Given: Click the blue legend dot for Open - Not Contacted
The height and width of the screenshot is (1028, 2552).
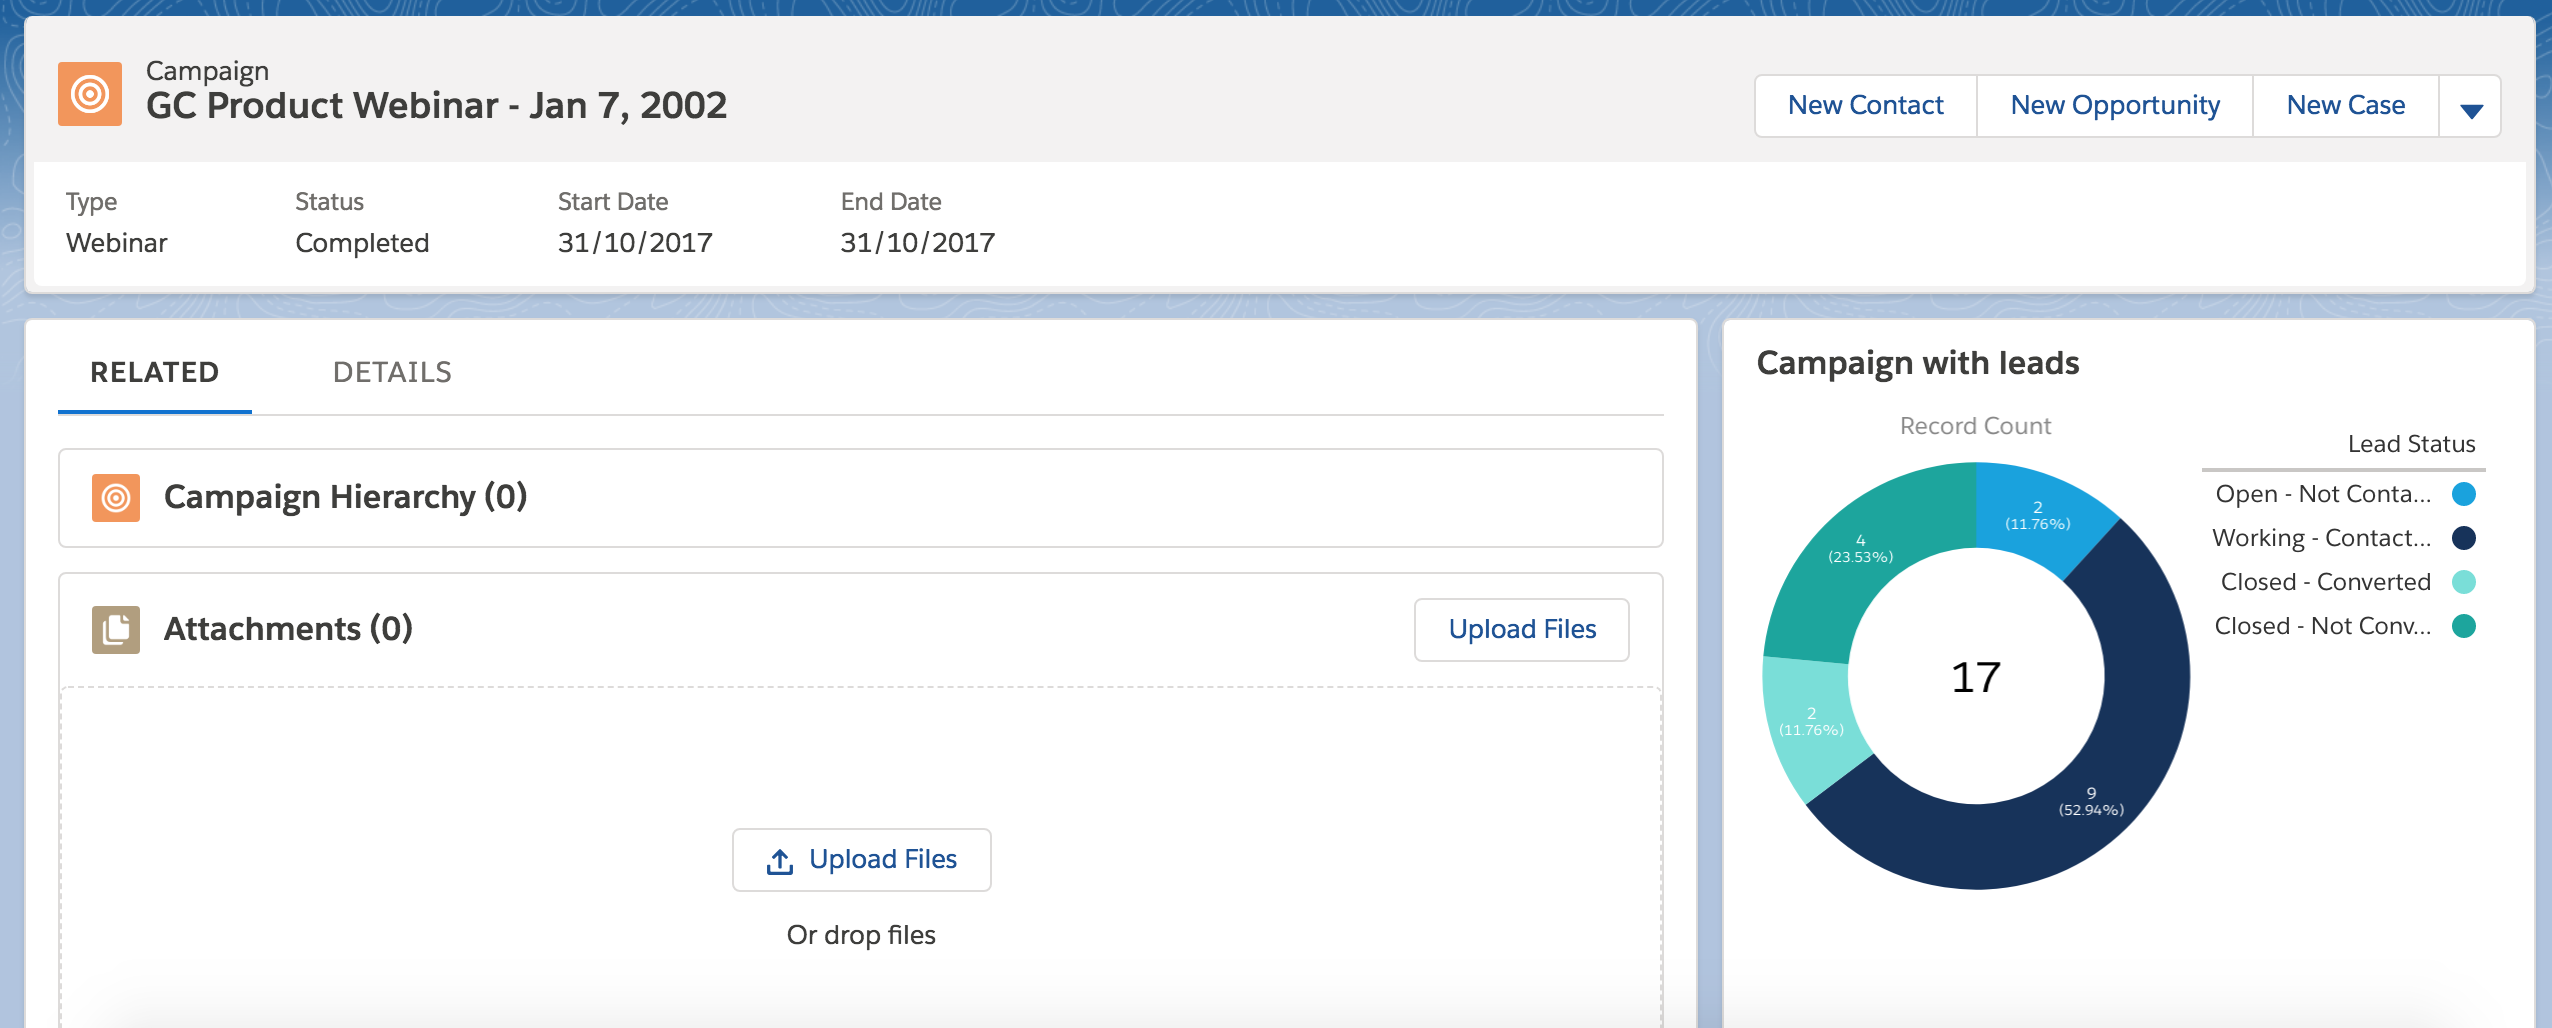Looking at the screenshot, I should [2463, 493].
